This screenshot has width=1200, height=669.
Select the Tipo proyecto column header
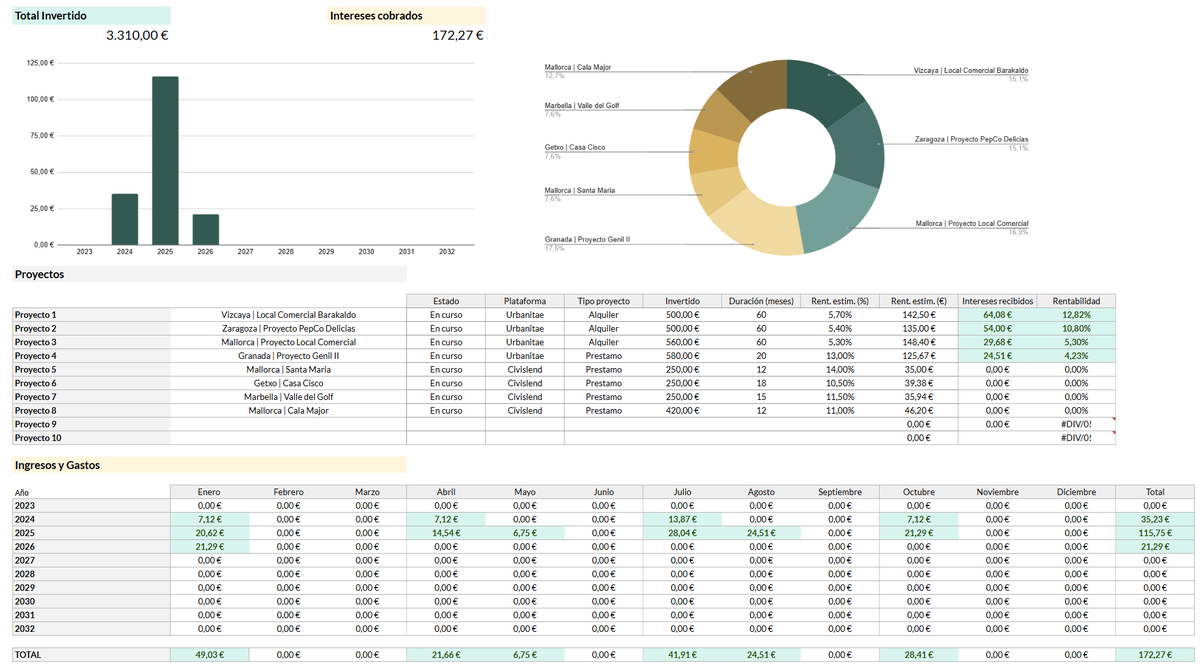tap(604, 301)
